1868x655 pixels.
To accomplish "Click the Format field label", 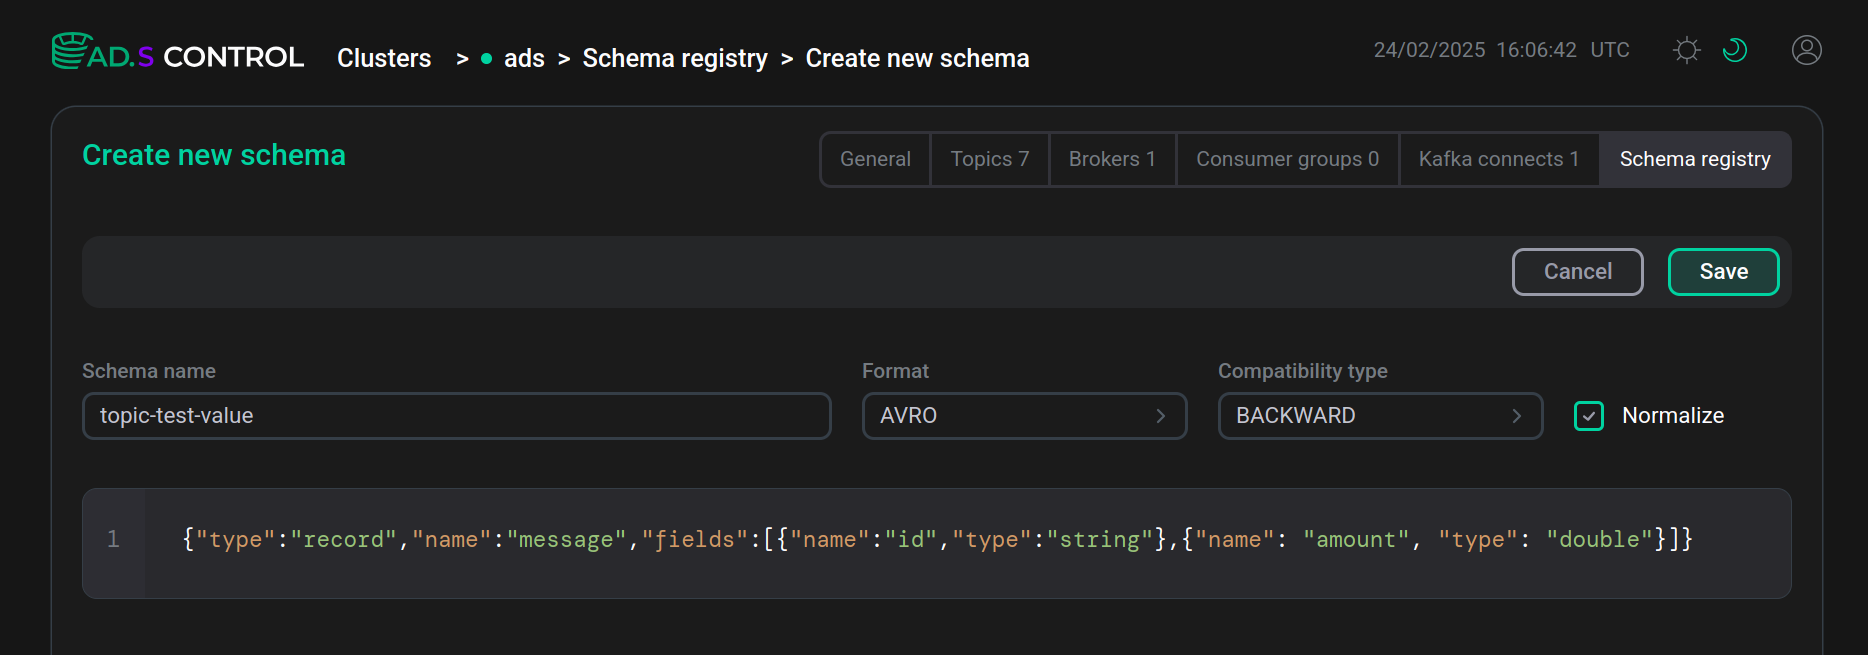I will [x=895, y=371].
